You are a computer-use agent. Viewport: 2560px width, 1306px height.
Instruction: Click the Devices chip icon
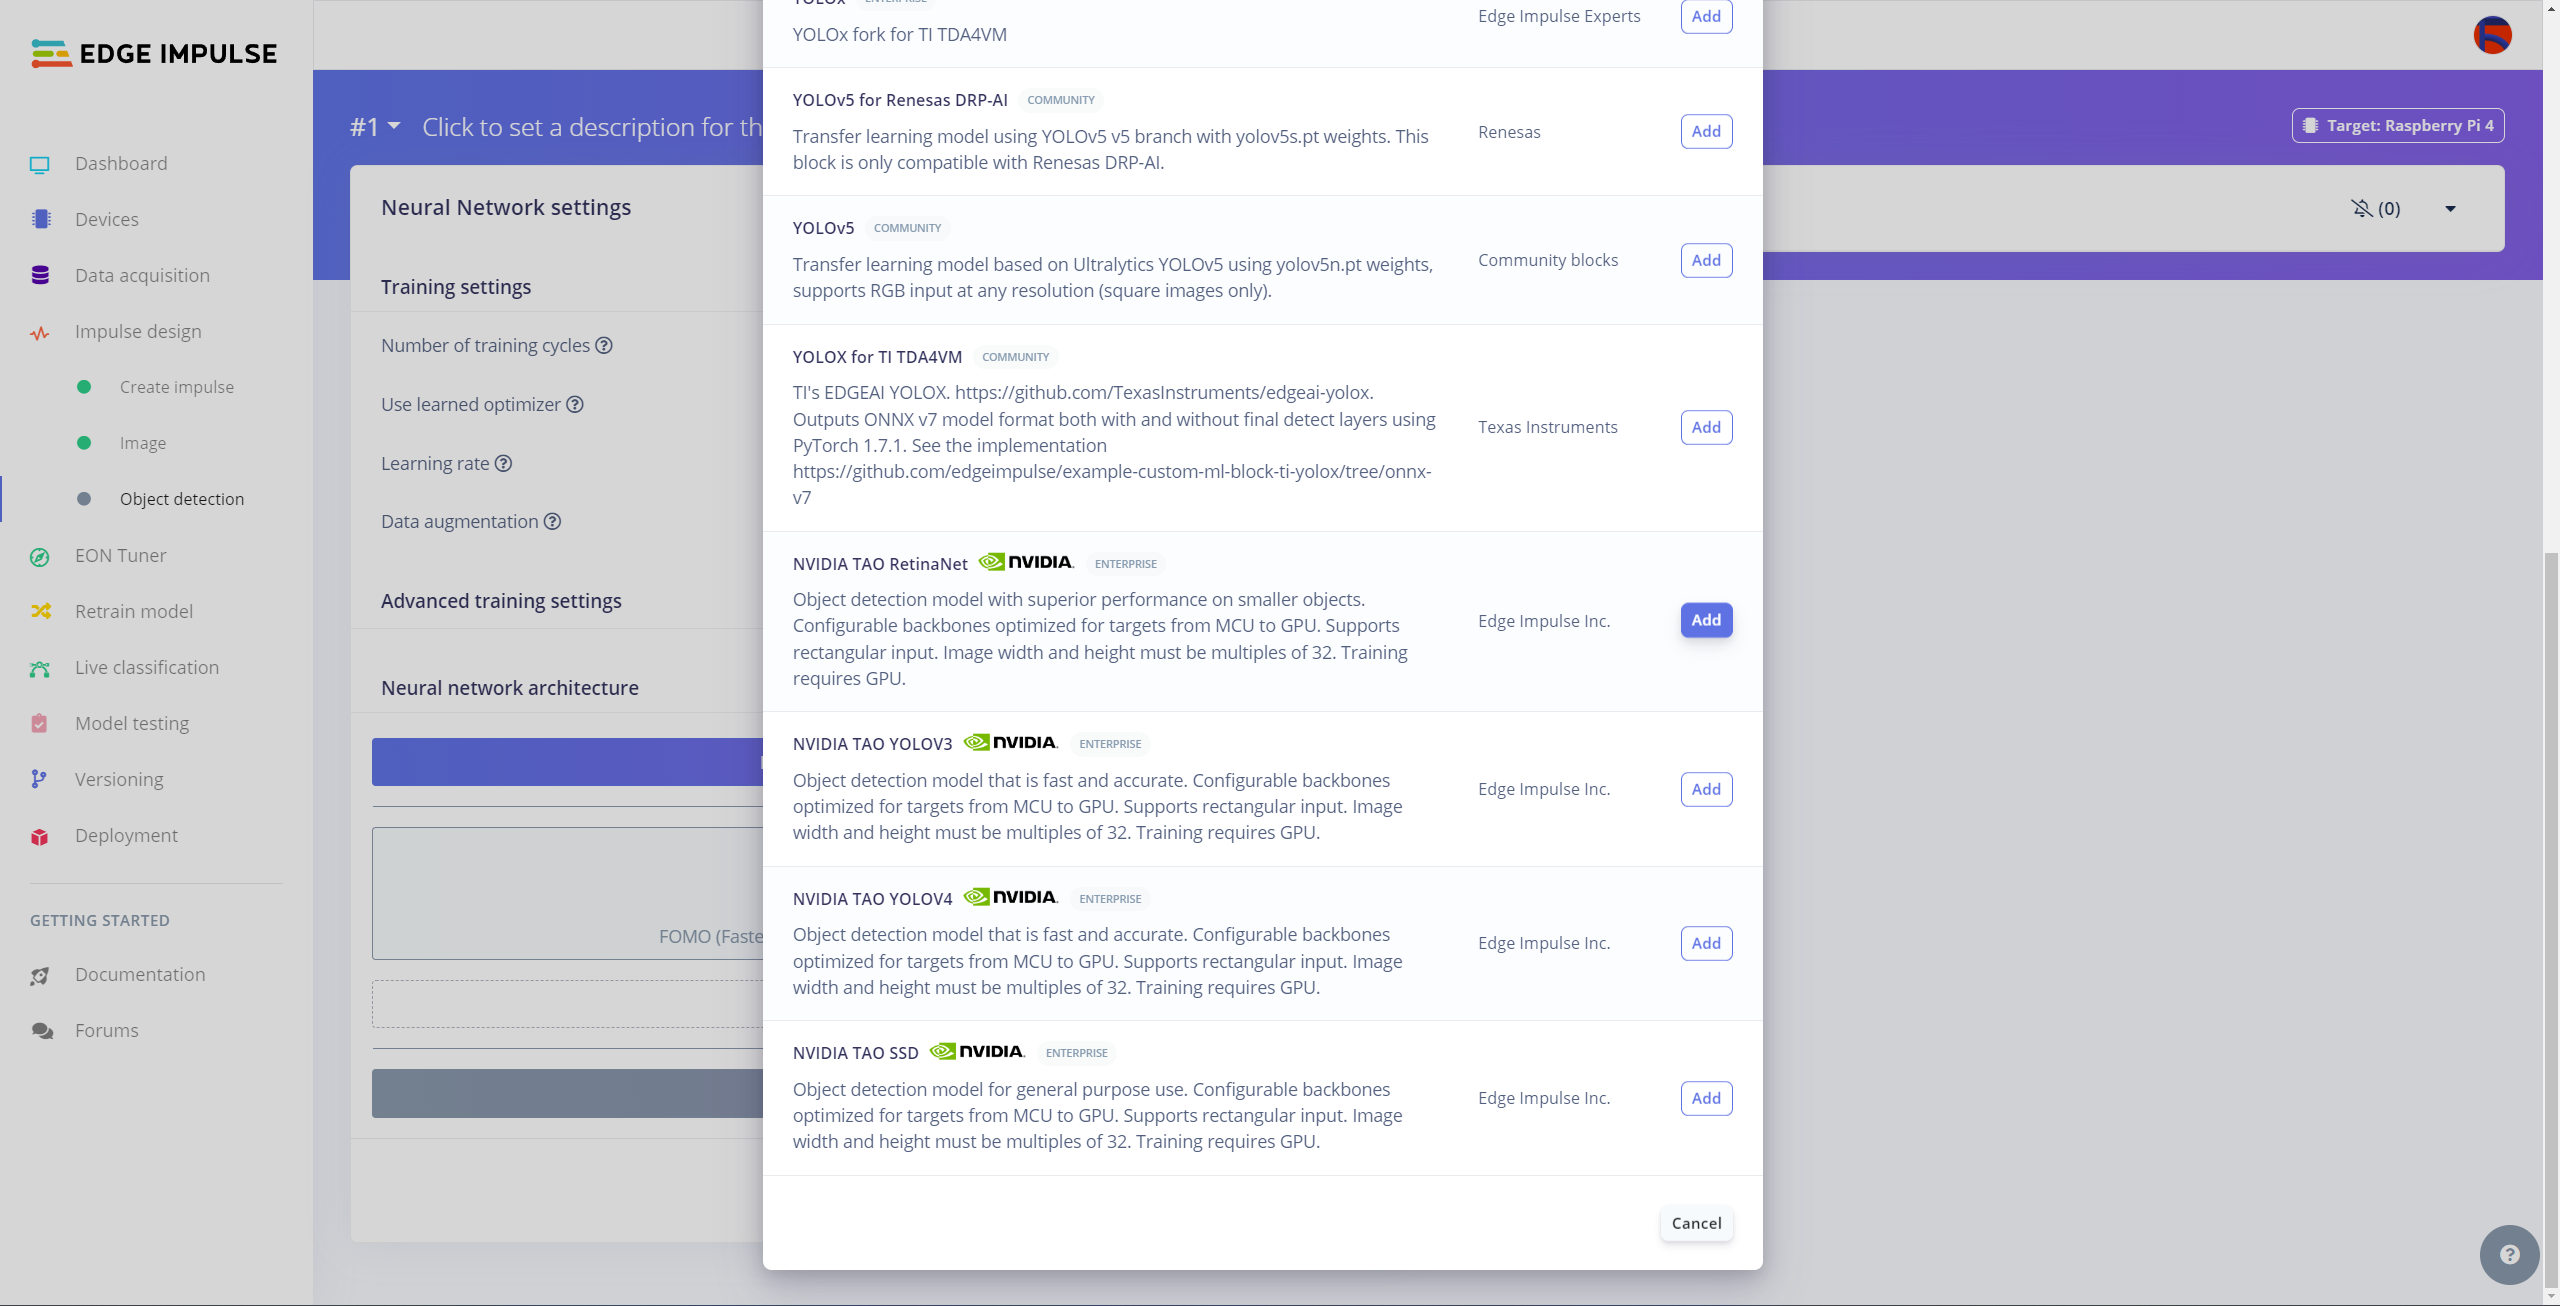[x=41, y=219]
